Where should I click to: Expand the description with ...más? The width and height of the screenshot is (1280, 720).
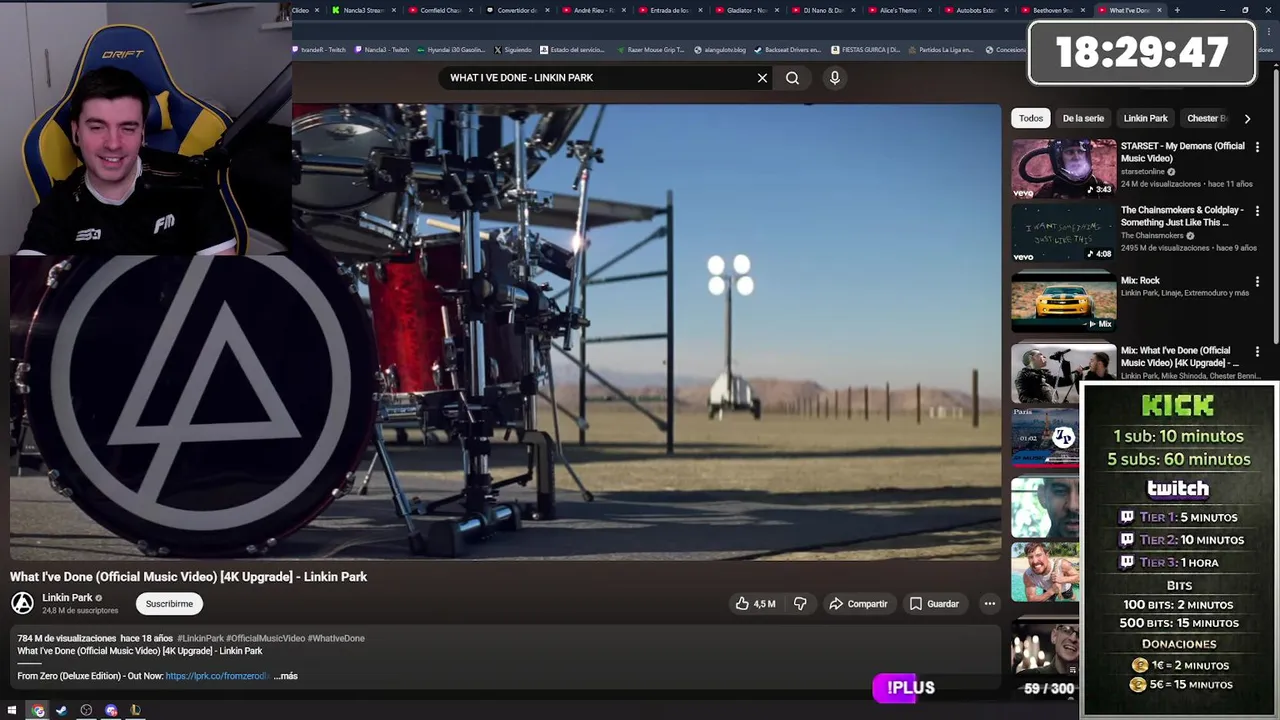pyautogui.click(x=286, y=676)
